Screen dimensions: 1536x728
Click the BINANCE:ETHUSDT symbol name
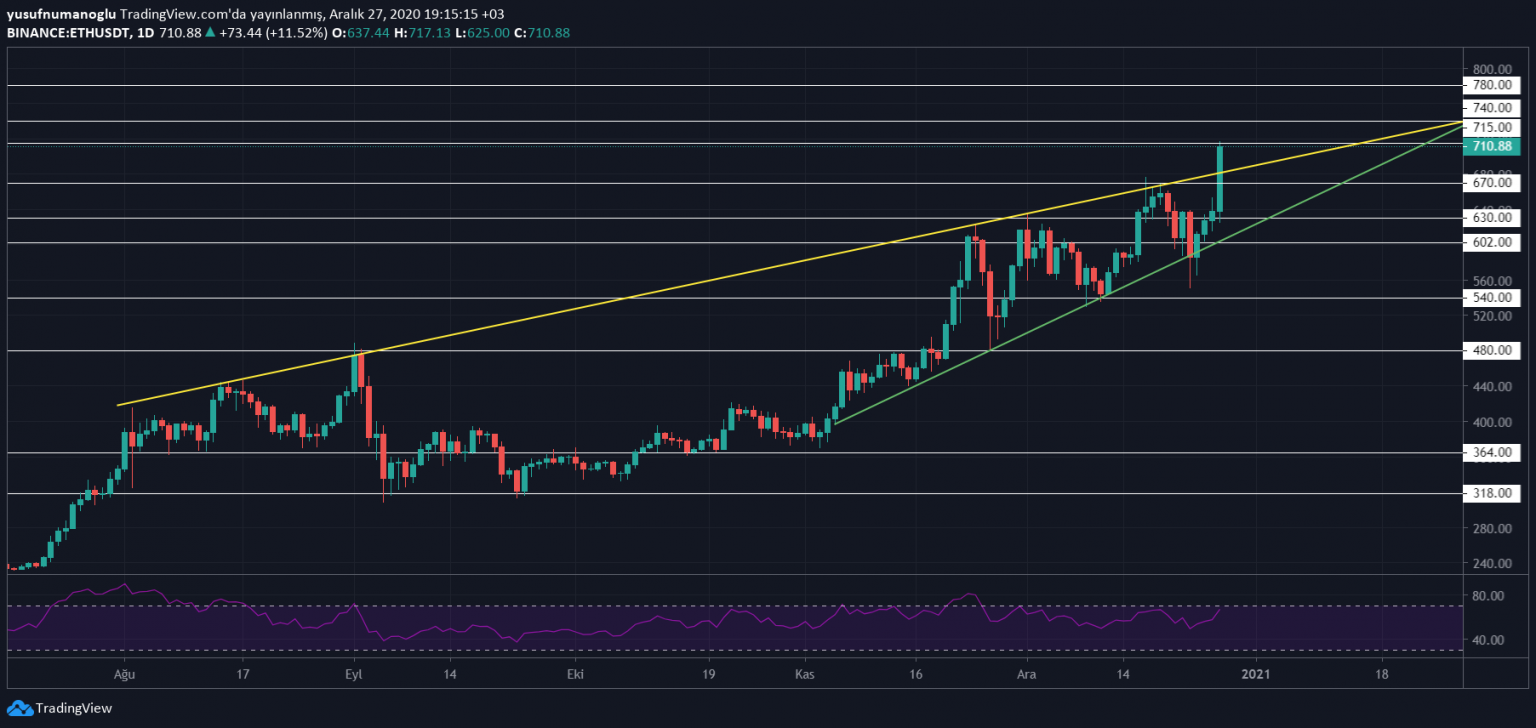tap(67, 33)
